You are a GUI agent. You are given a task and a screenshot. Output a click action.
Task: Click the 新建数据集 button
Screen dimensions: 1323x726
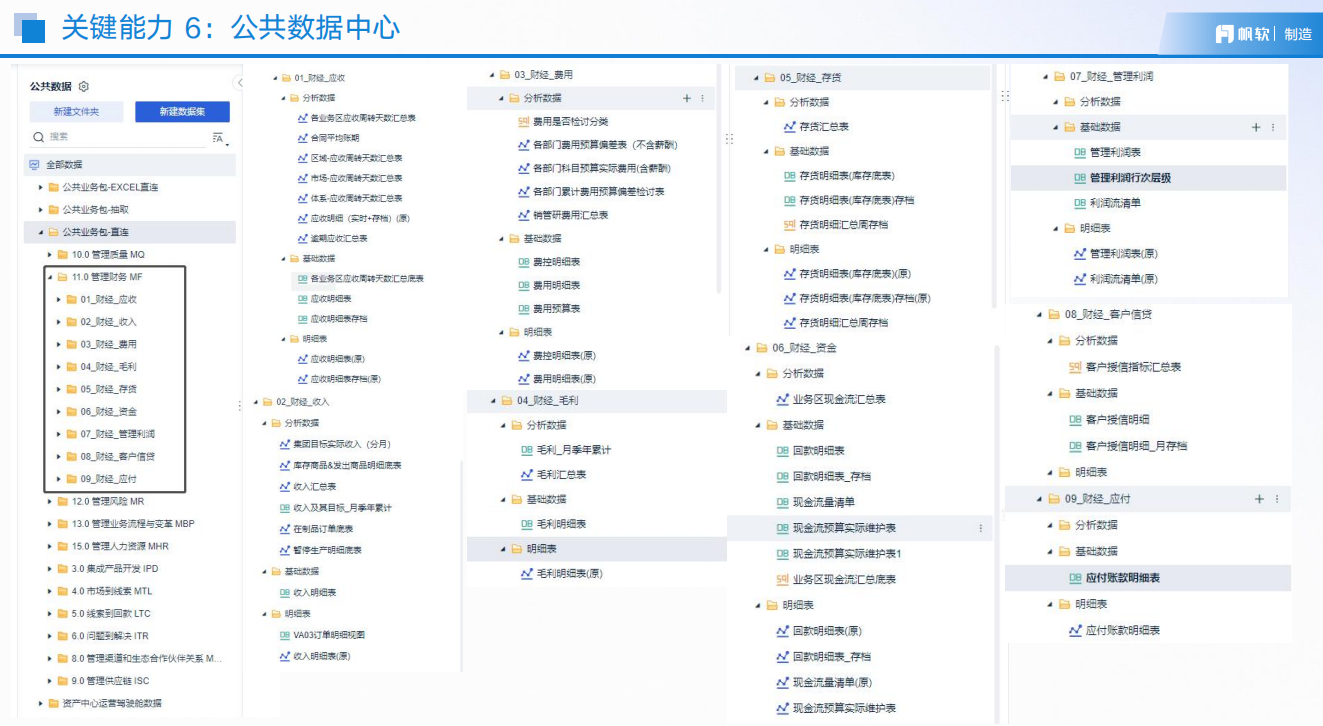(x=182, y=111)
